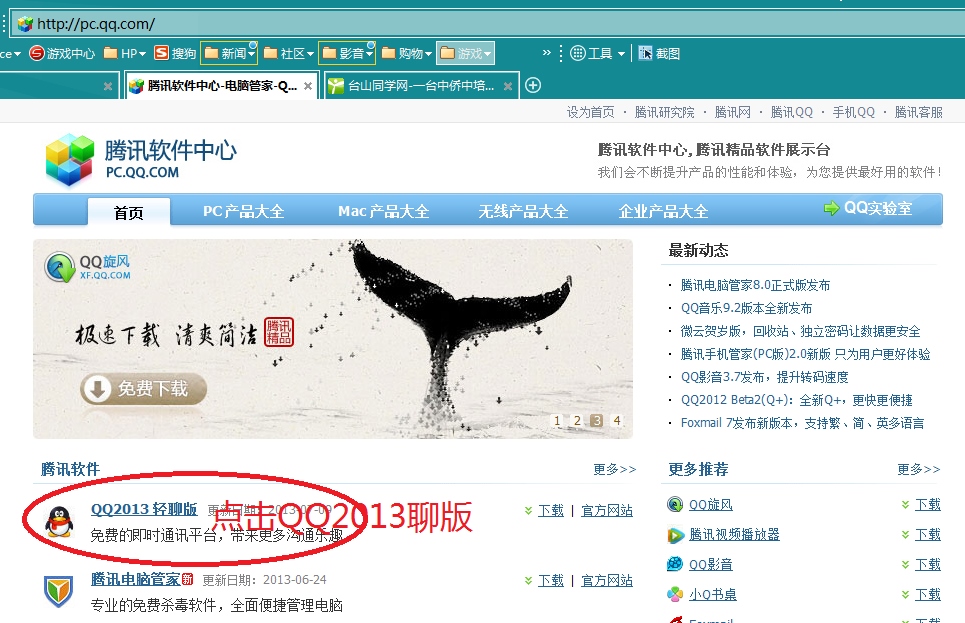
Task: Click the QQ旋风 icon in recommendations
Action: [675, 504]
